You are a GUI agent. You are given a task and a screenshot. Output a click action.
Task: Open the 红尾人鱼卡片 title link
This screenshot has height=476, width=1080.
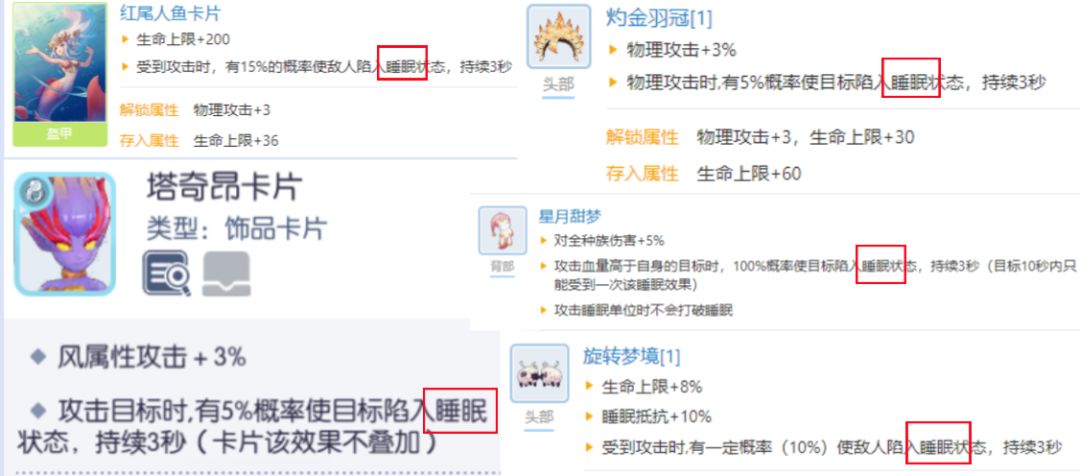point(170,13)
